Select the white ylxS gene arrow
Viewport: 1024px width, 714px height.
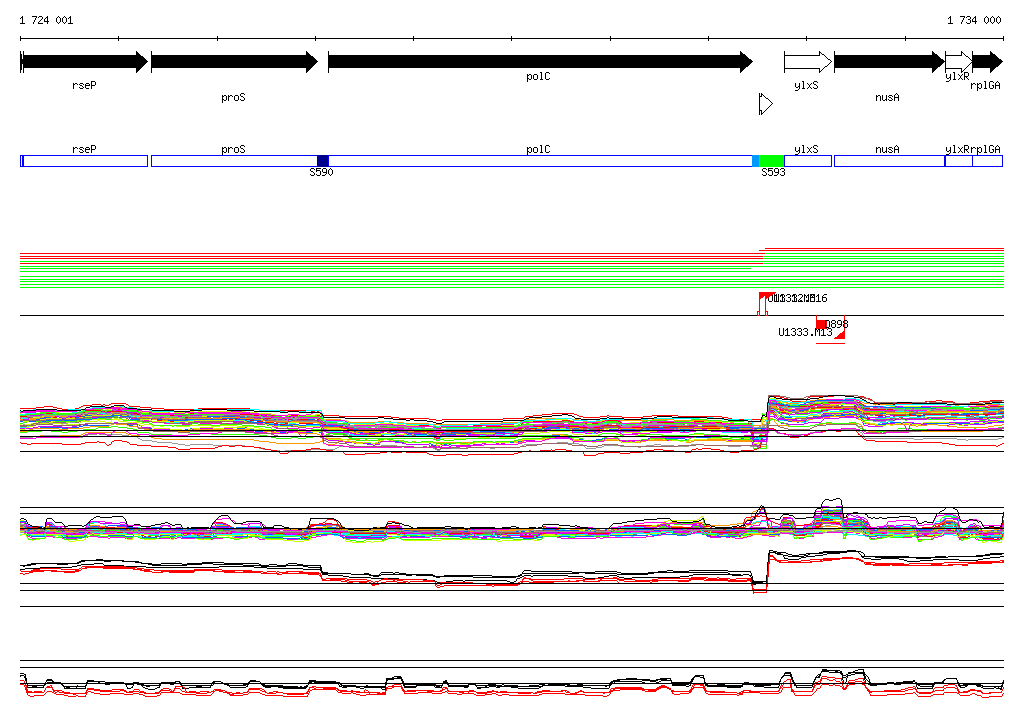[807, 62]
